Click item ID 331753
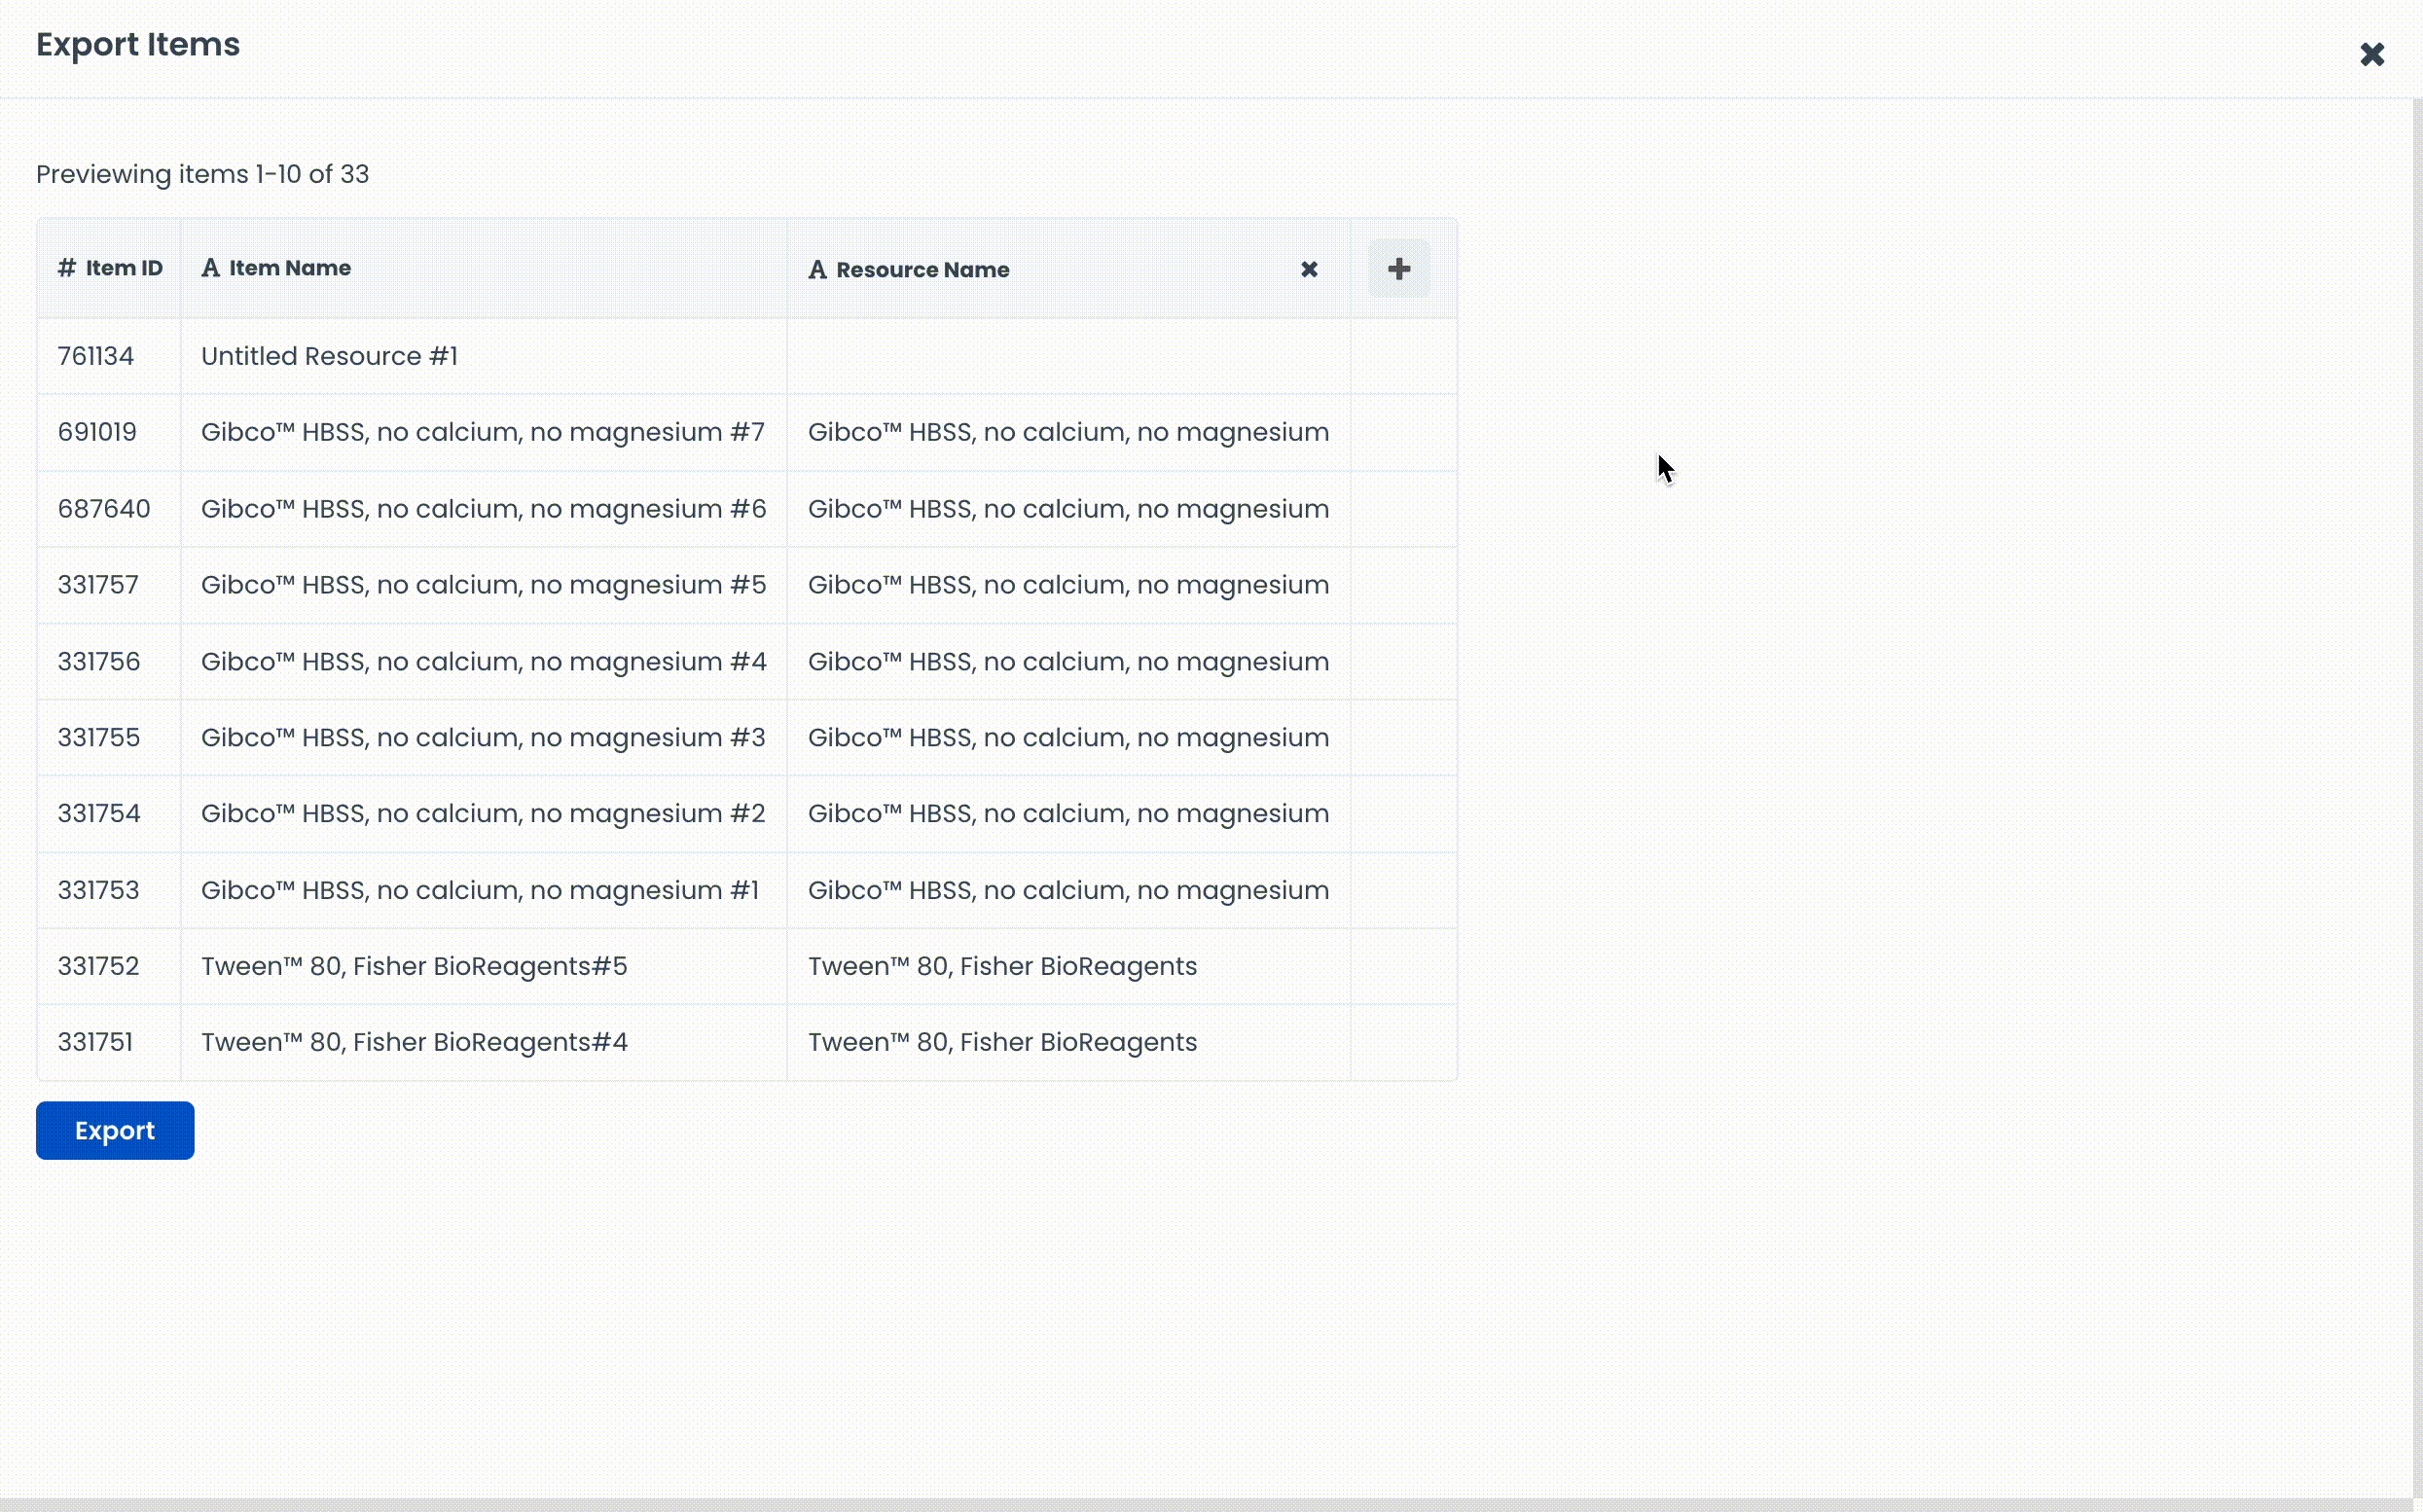This screenshot has height=1512, width=2423. 98,890
